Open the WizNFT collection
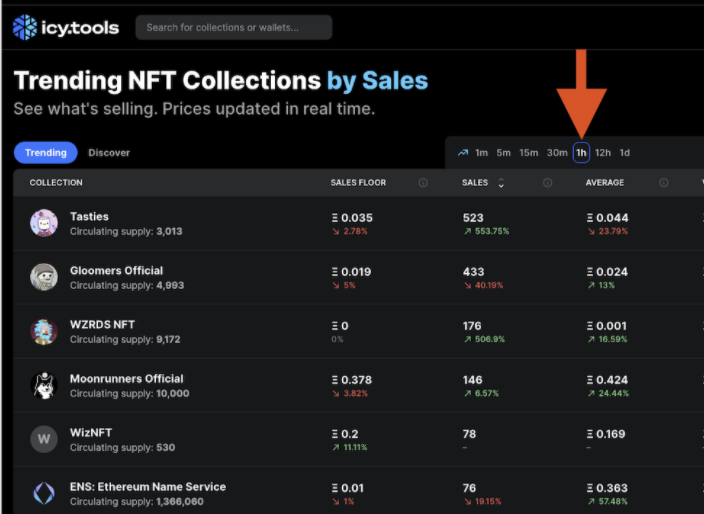The image size is (704, 514). tap(91, 433)
